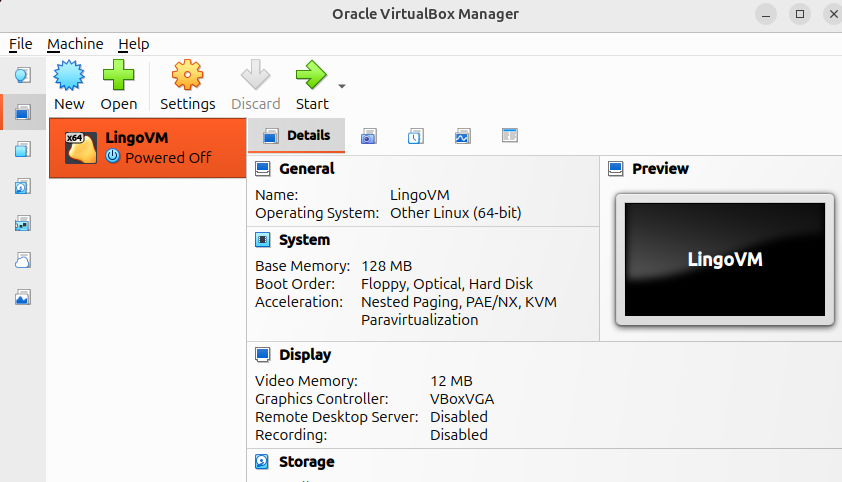The image size is (842, 482).
Task: Switch to the Logs tab icon
Action: (415, 136)
